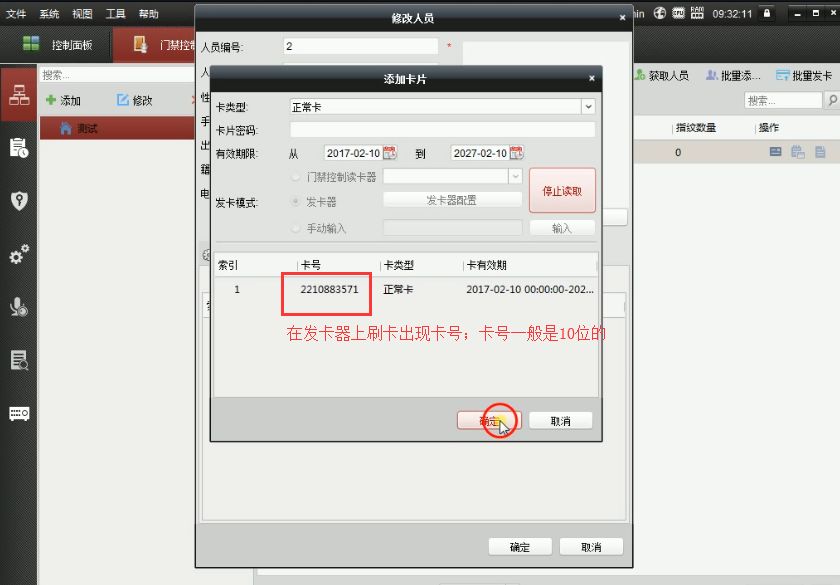Select the 测试 organization tree item

point(88,128)
